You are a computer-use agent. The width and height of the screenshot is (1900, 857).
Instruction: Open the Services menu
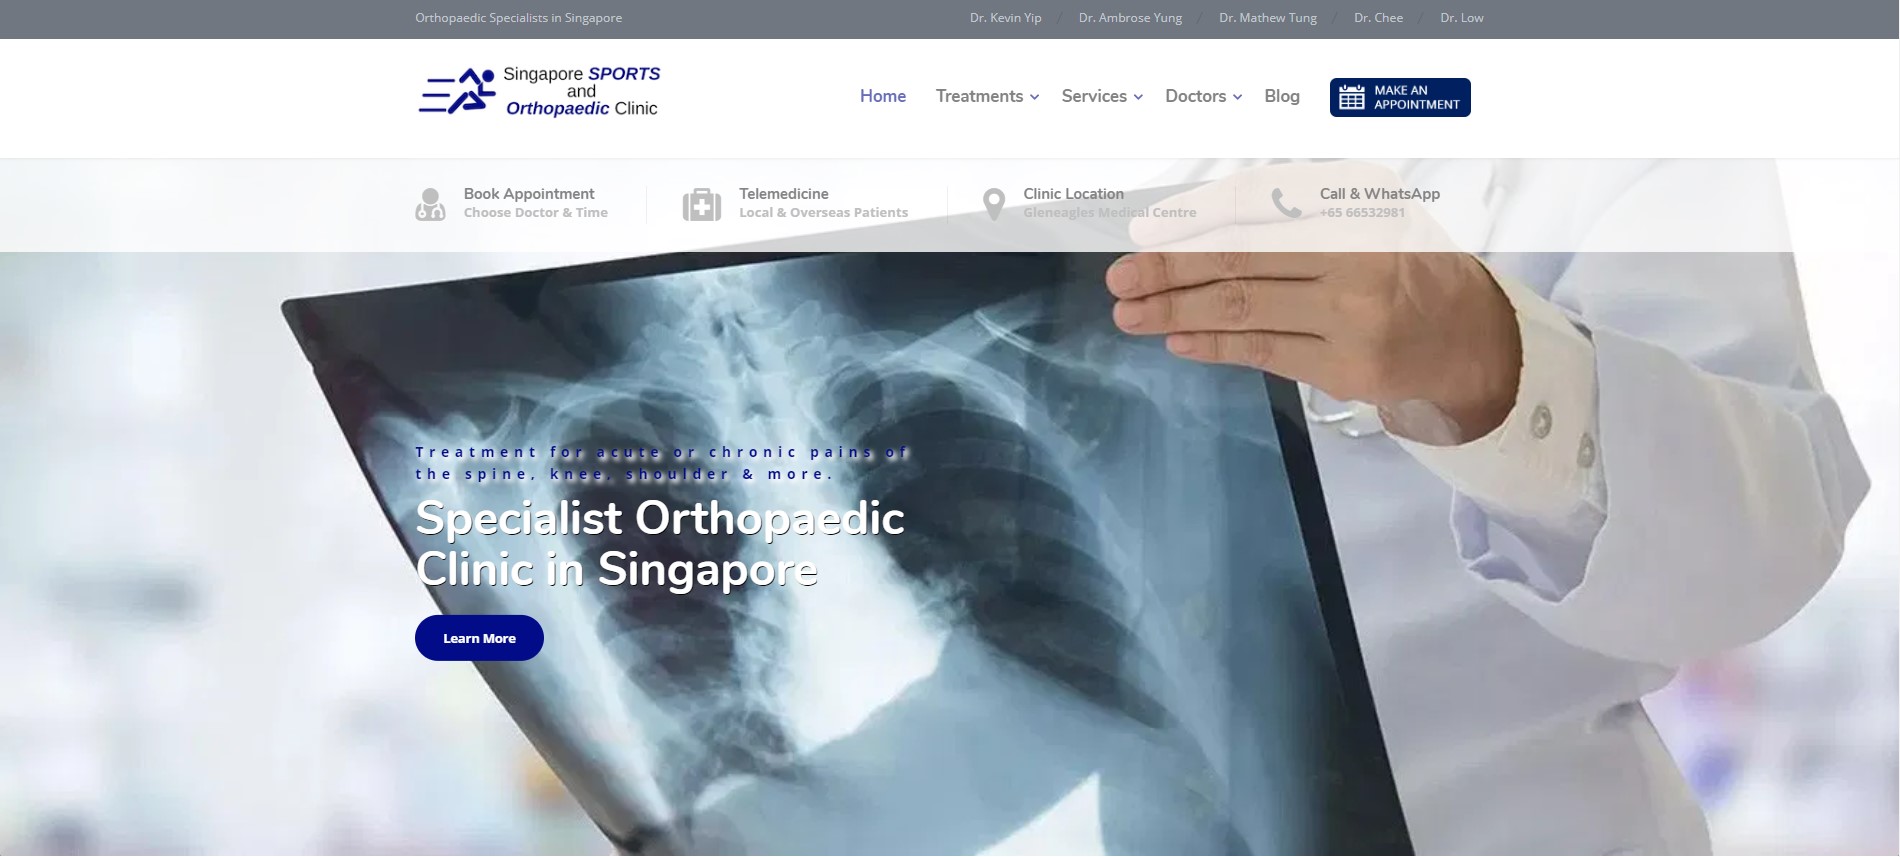[x=1094, y=96]
